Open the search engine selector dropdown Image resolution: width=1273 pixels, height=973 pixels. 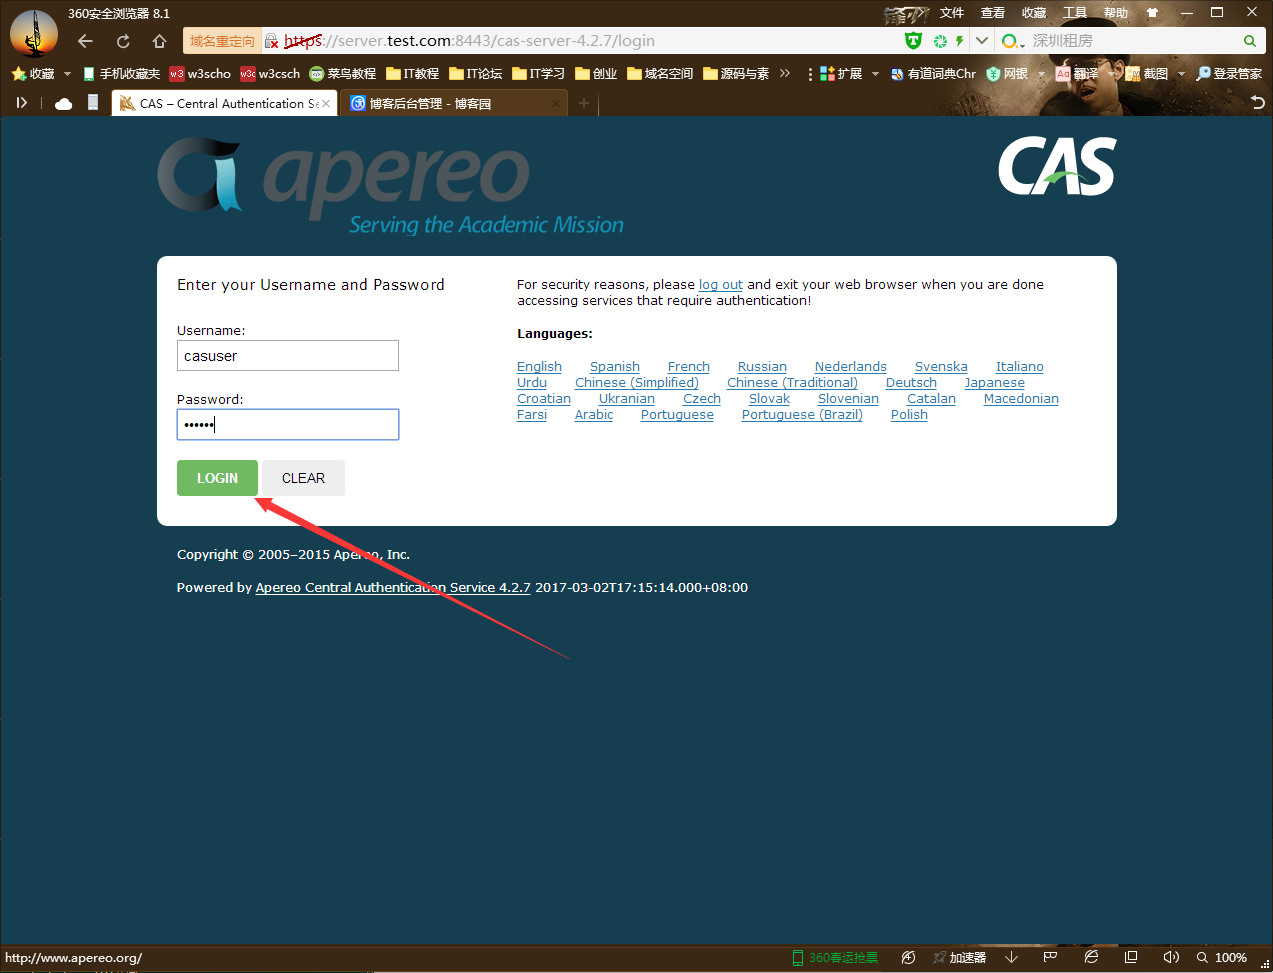pyautogui.click(x=1013, y=41)
